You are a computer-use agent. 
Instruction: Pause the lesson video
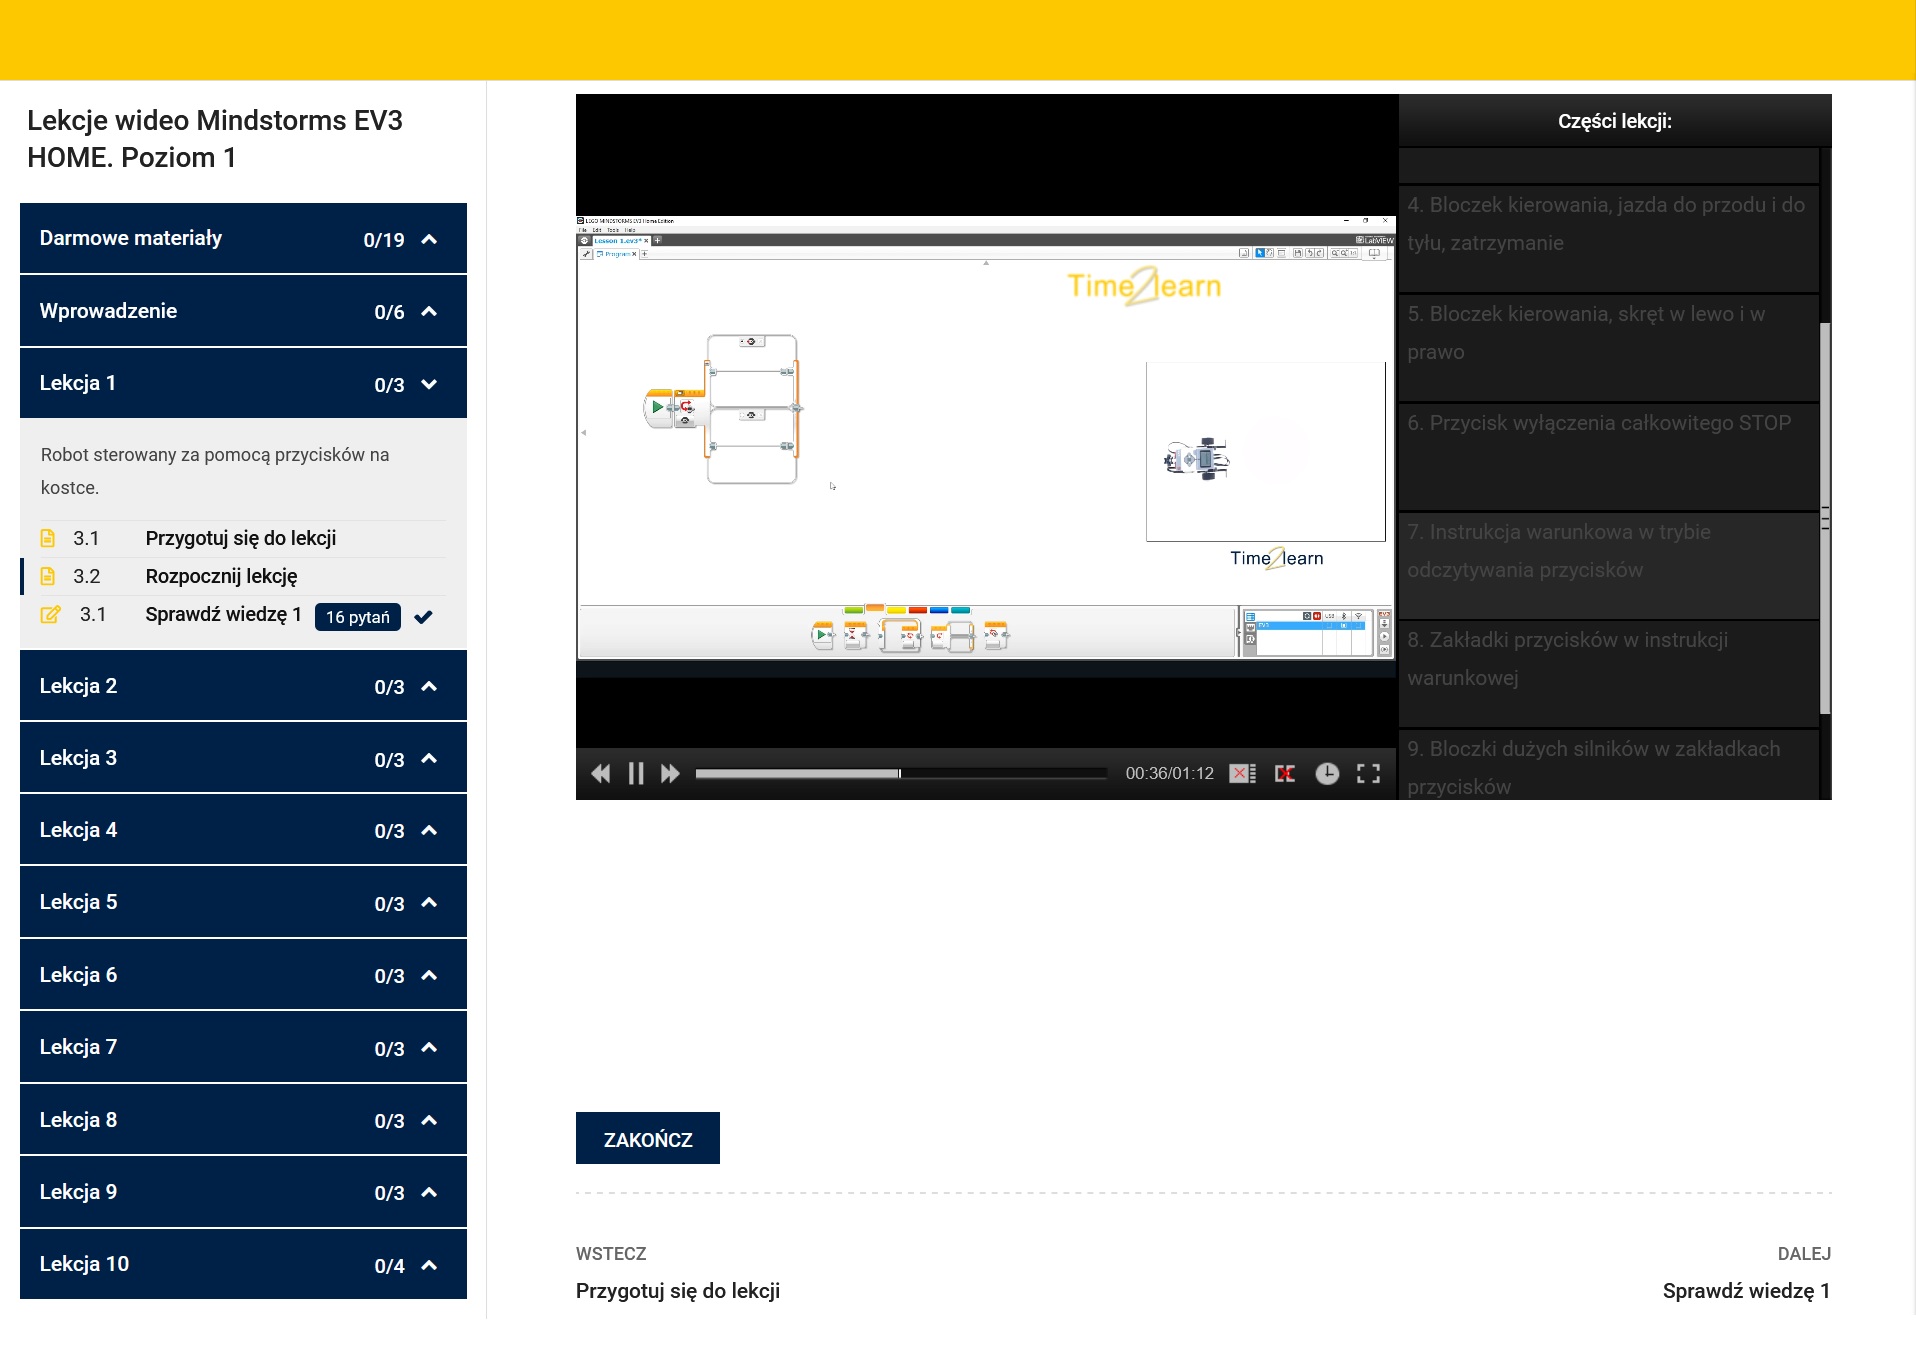(636, 773)
